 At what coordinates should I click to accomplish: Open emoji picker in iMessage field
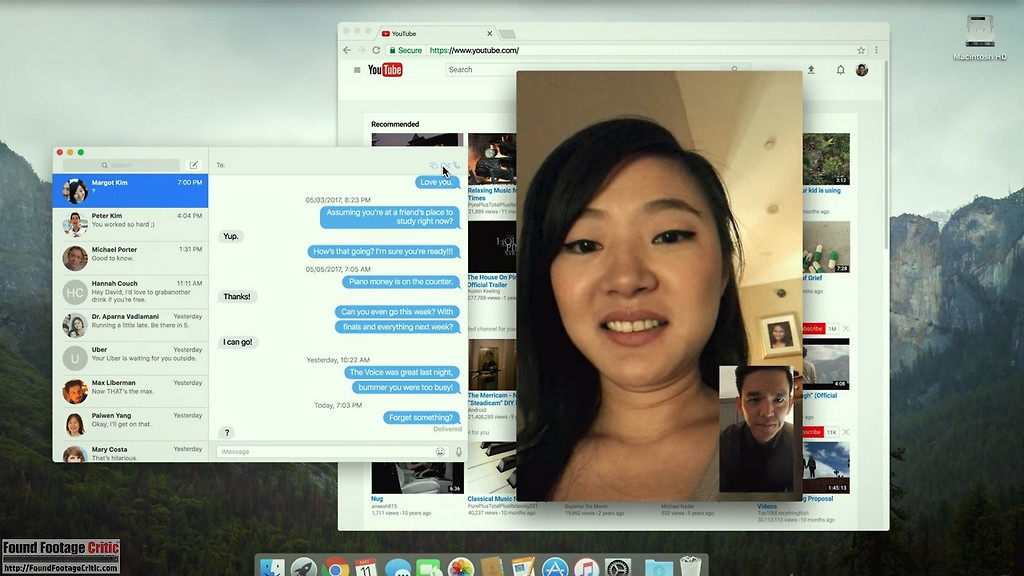click(x=440, y=451)
